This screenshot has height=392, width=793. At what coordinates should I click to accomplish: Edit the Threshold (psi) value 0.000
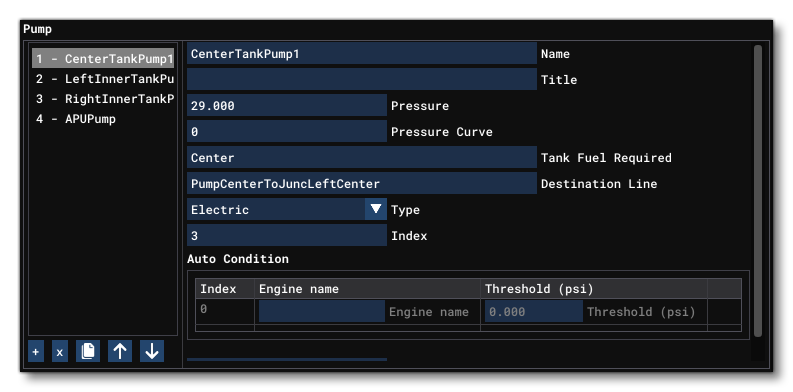tap(534, 312)
